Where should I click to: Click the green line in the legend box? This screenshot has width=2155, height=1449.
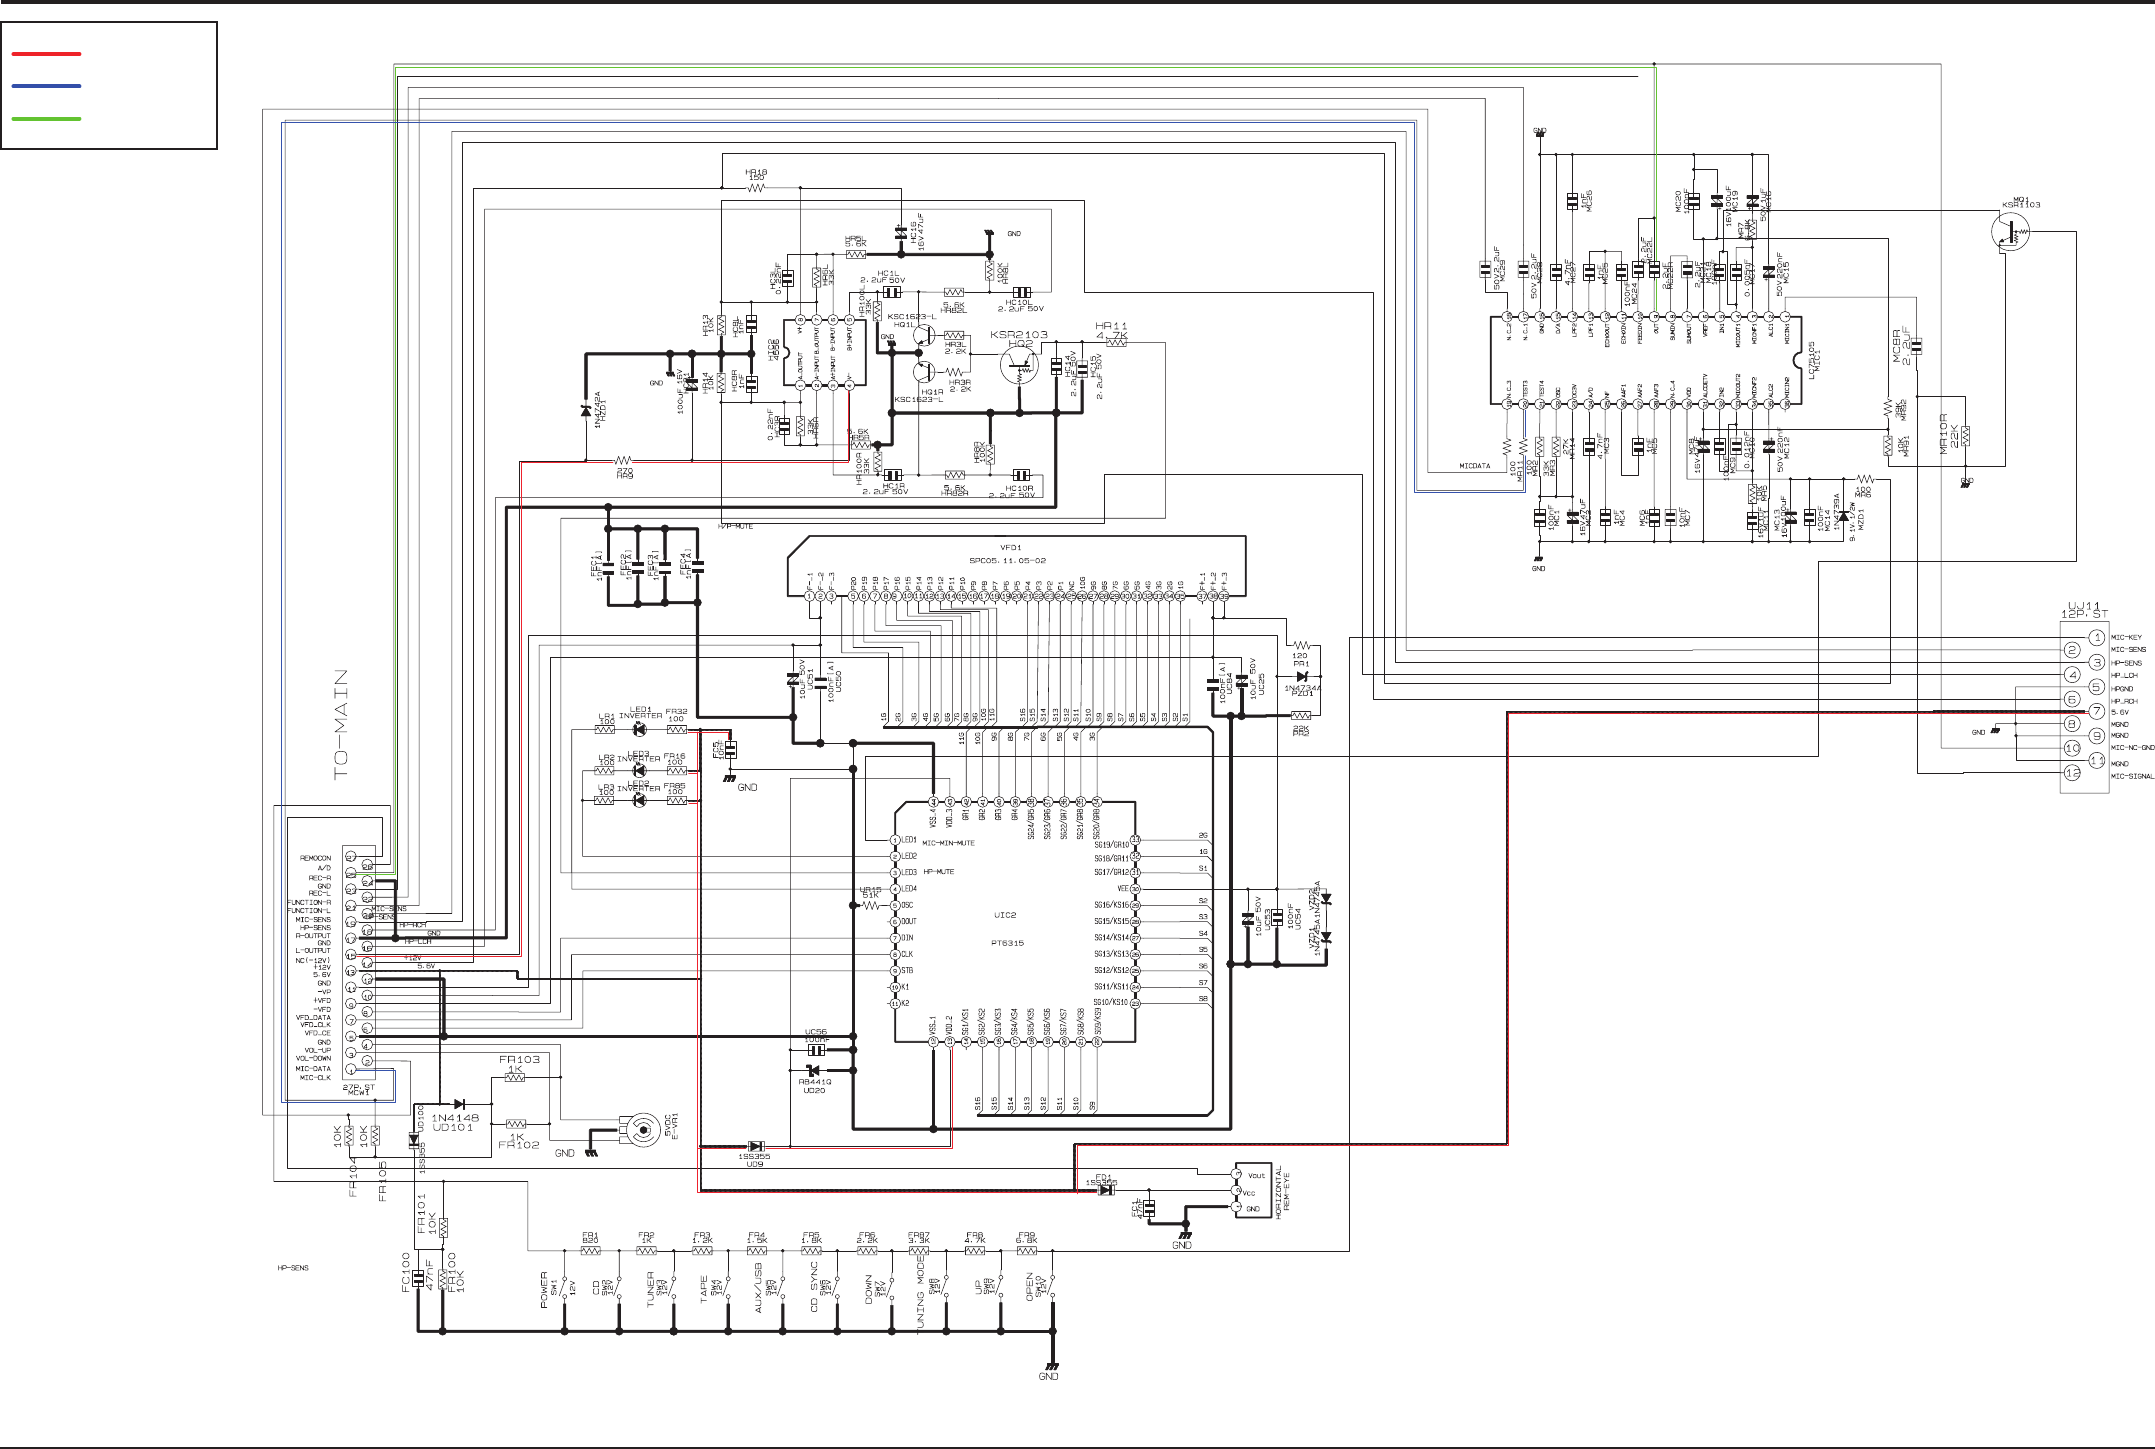point(46,119)
